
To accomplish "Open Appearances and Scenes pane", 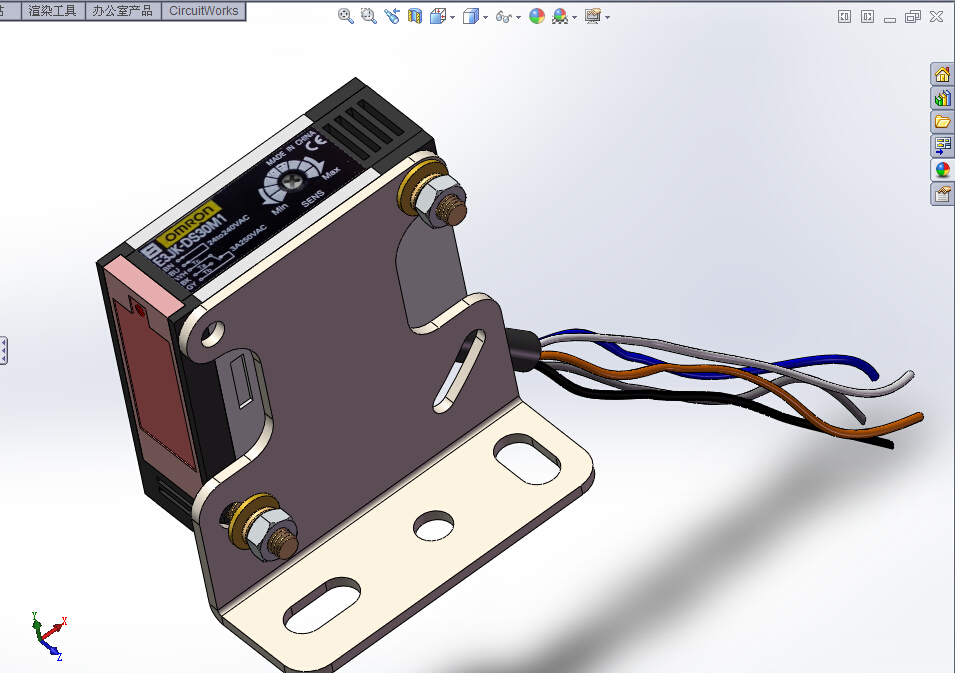I will tap(942, 170).
